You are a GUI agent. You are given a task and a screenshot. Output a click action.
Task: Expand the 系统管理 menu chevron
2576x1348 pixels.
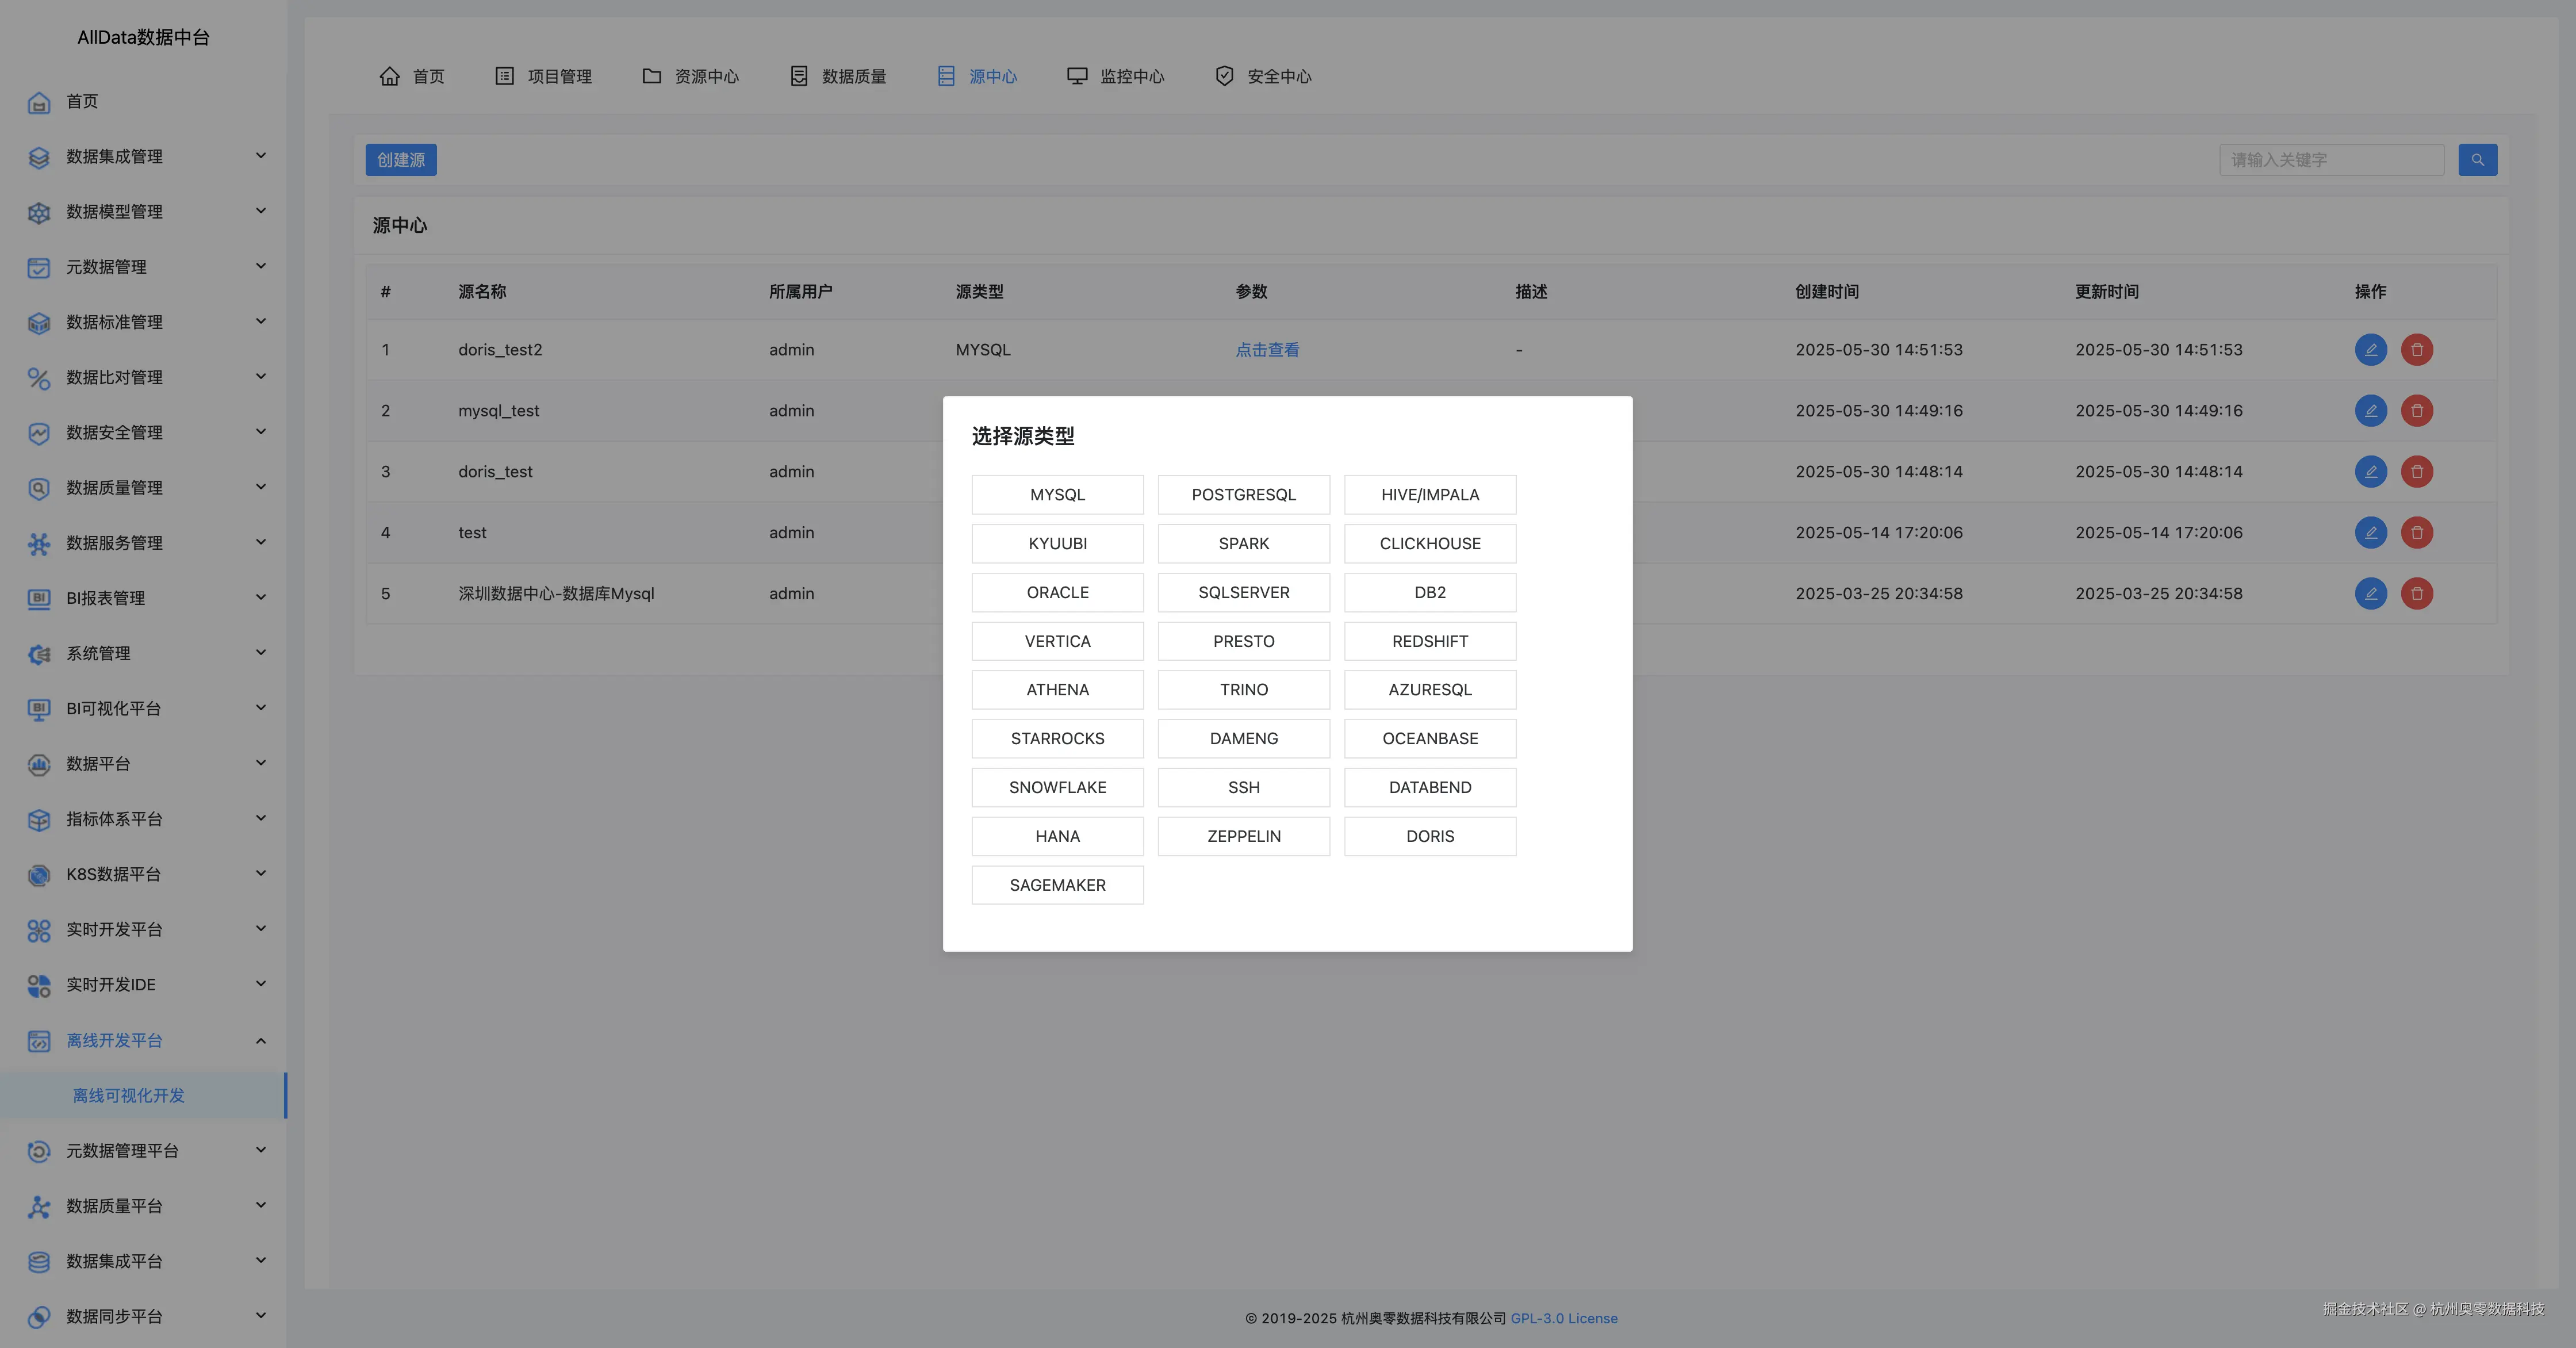(x=261, y=653)
